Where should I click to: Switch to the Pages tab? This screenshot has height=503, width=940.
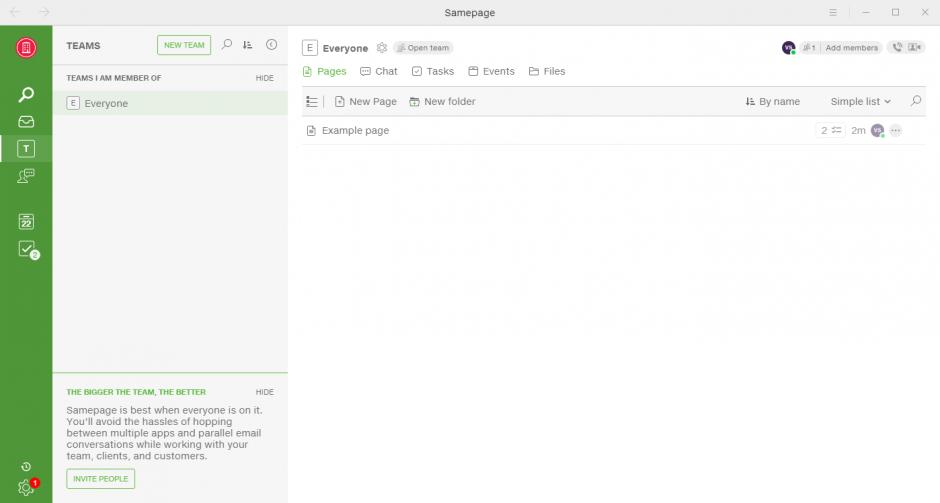click(x=324, y=71)
